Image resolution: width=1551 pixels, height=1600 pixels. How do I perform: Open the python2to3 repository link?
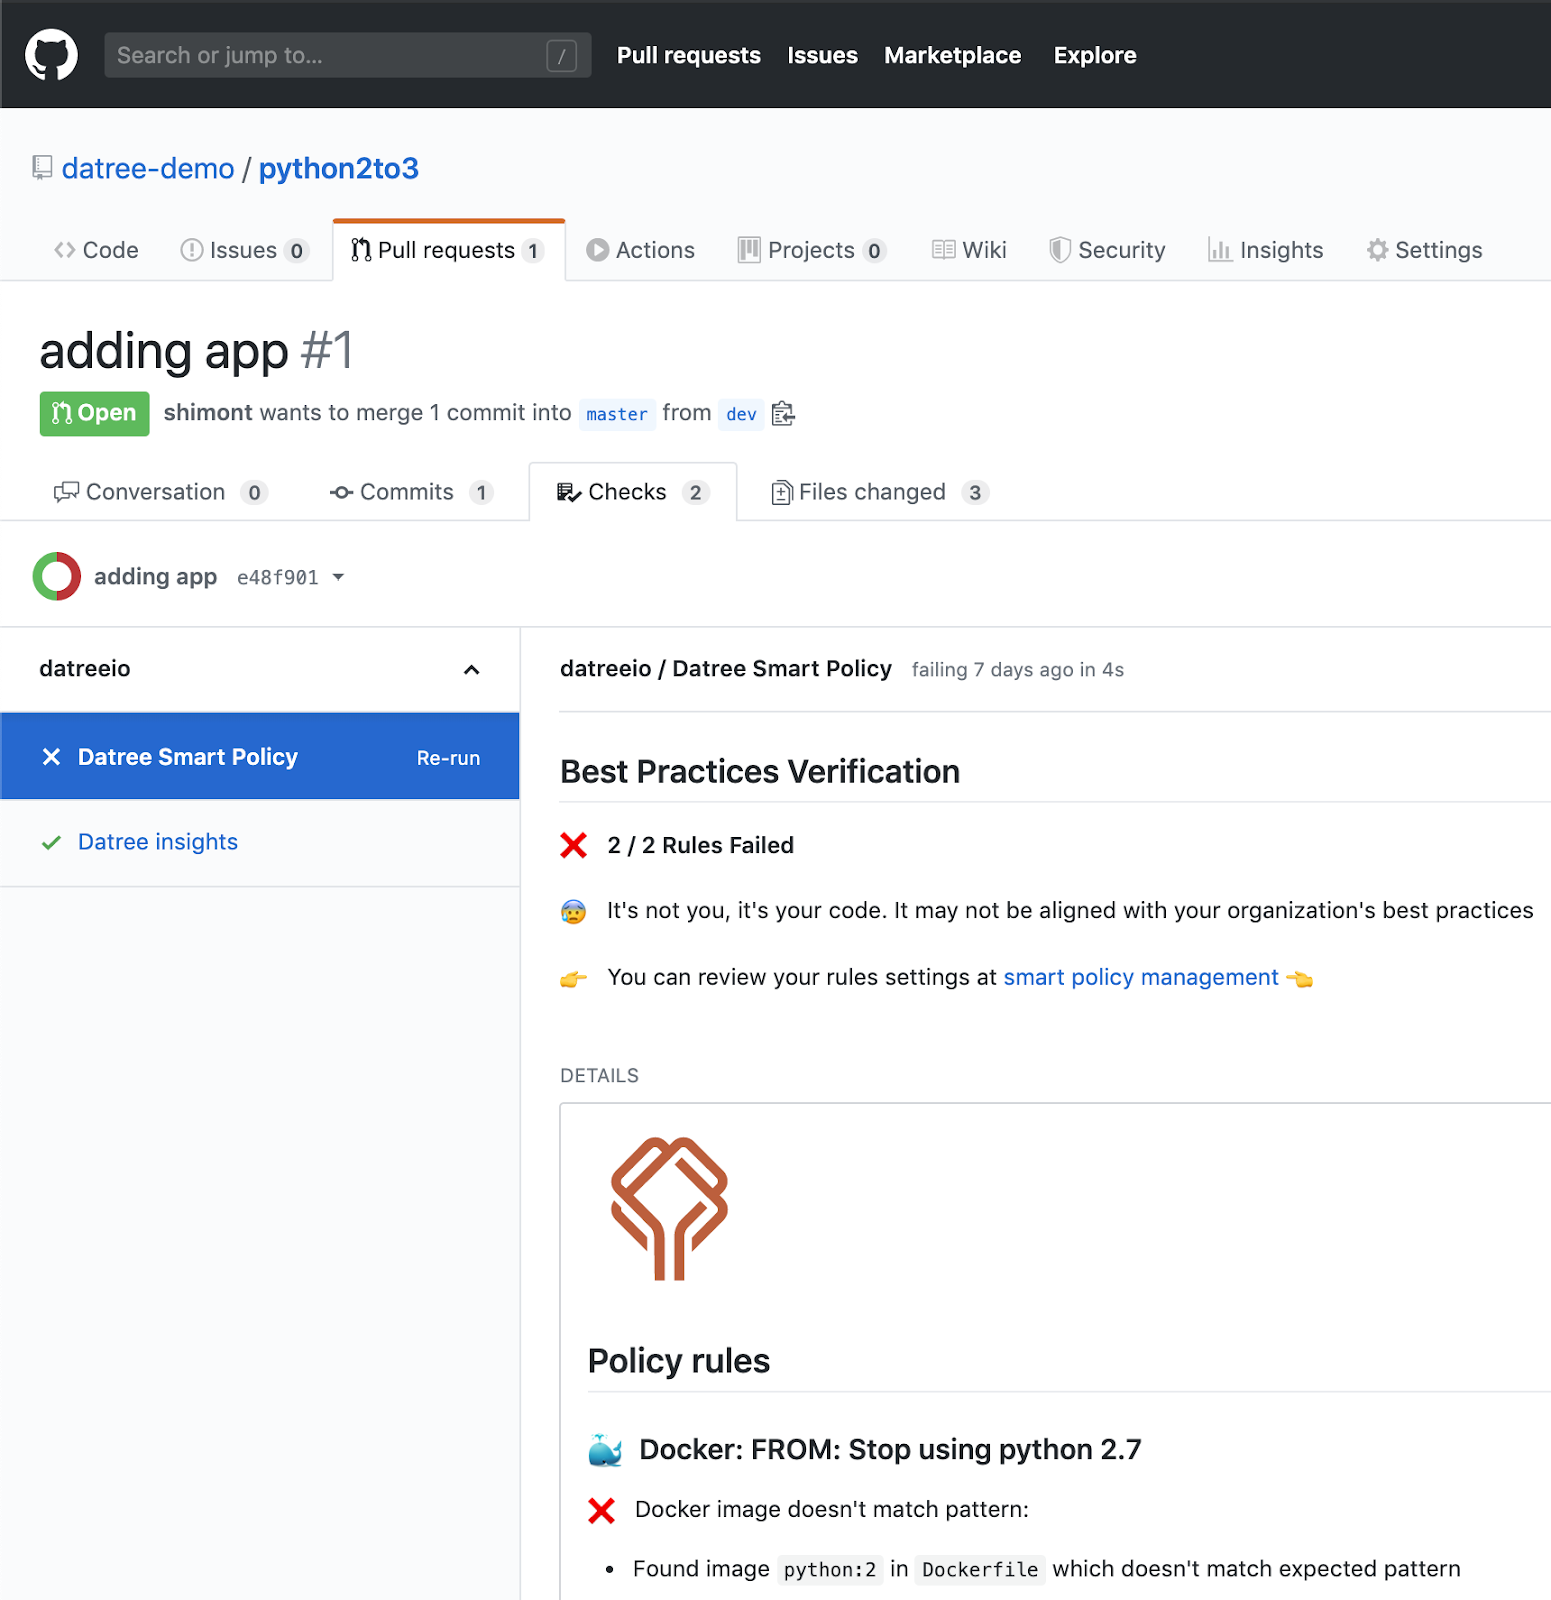coord(339,168)
